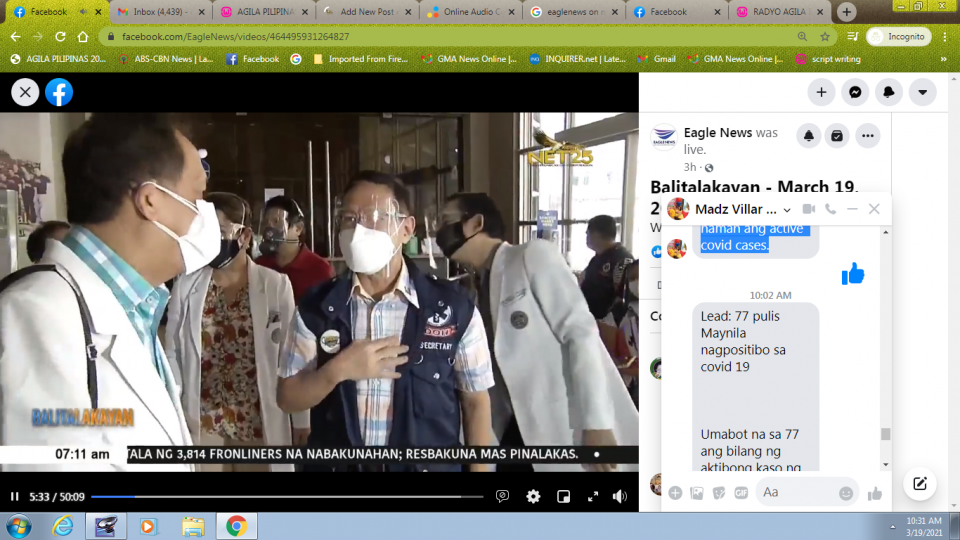960x540 pixels.
Task: Start a voice call in chat
Action: 830,209
